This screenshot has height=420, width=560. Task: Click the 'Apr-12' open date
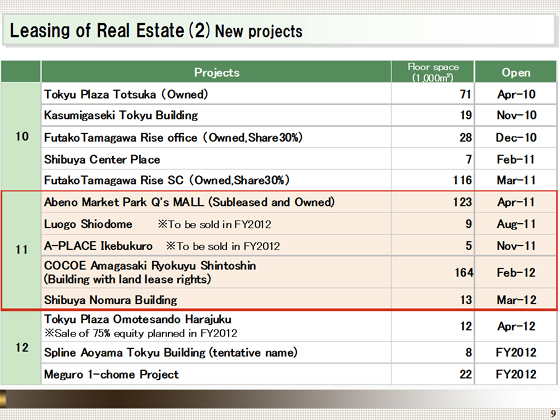tap(516, 326)
